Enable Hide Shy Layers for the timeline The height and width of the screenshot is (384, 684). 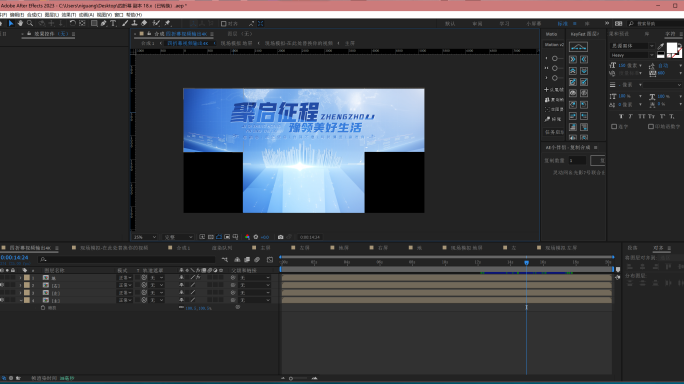coord(237,260)
